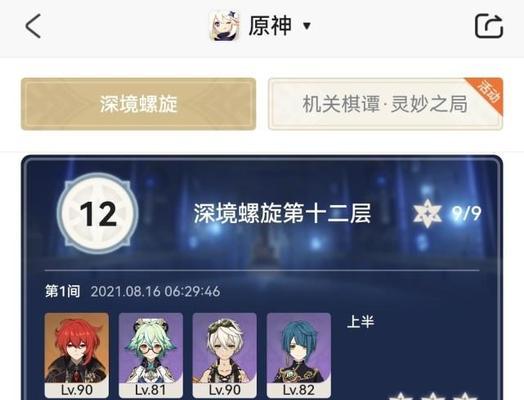Tap the abyss star icon beside 9/9
524x400 pixels.
point(427,214)
